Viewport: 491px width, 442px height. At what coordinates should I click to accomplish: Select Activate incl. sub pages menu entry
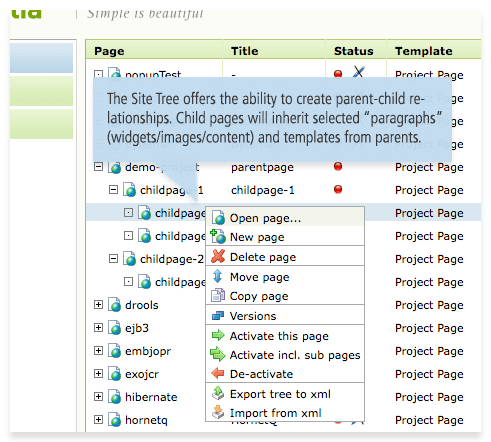tap(285, 355)
